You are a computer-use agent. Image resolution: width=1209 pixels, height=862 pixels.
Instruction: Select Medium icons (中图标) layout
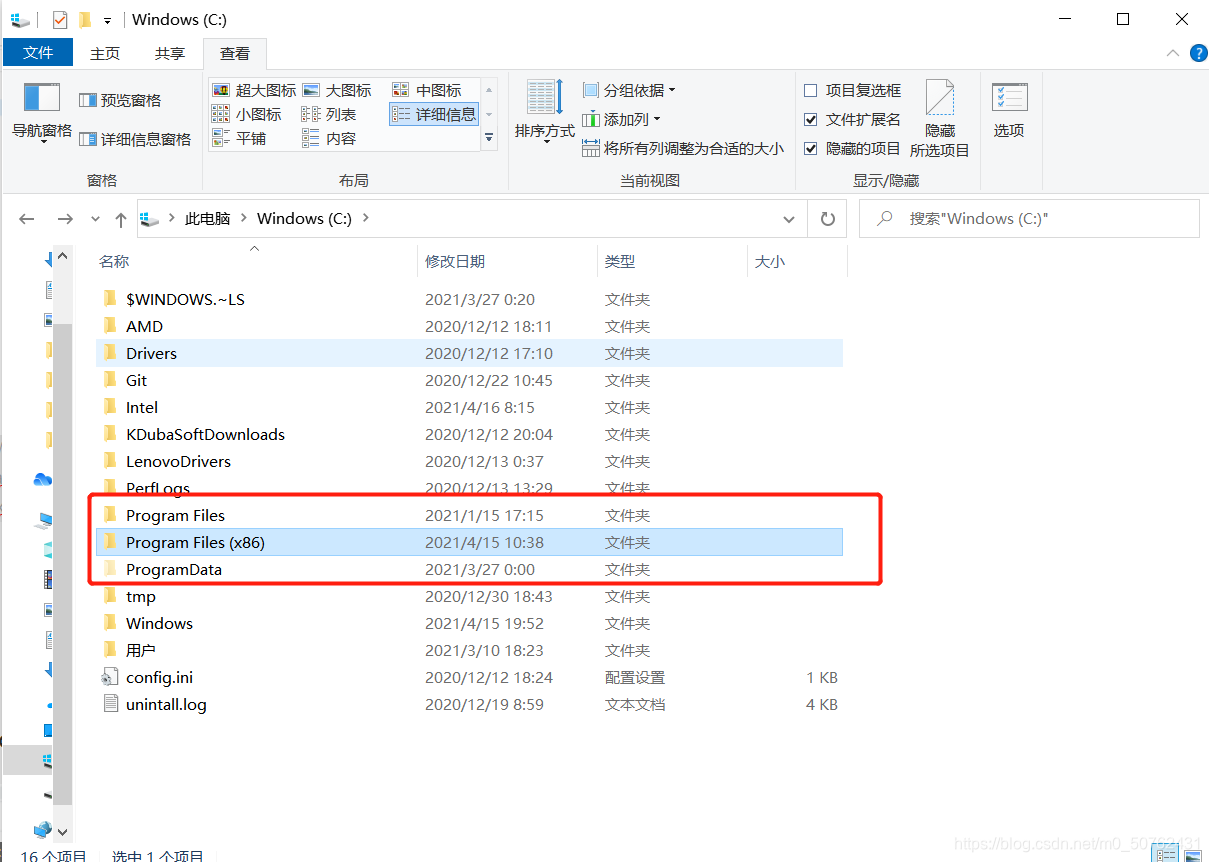tap(427, 90)
